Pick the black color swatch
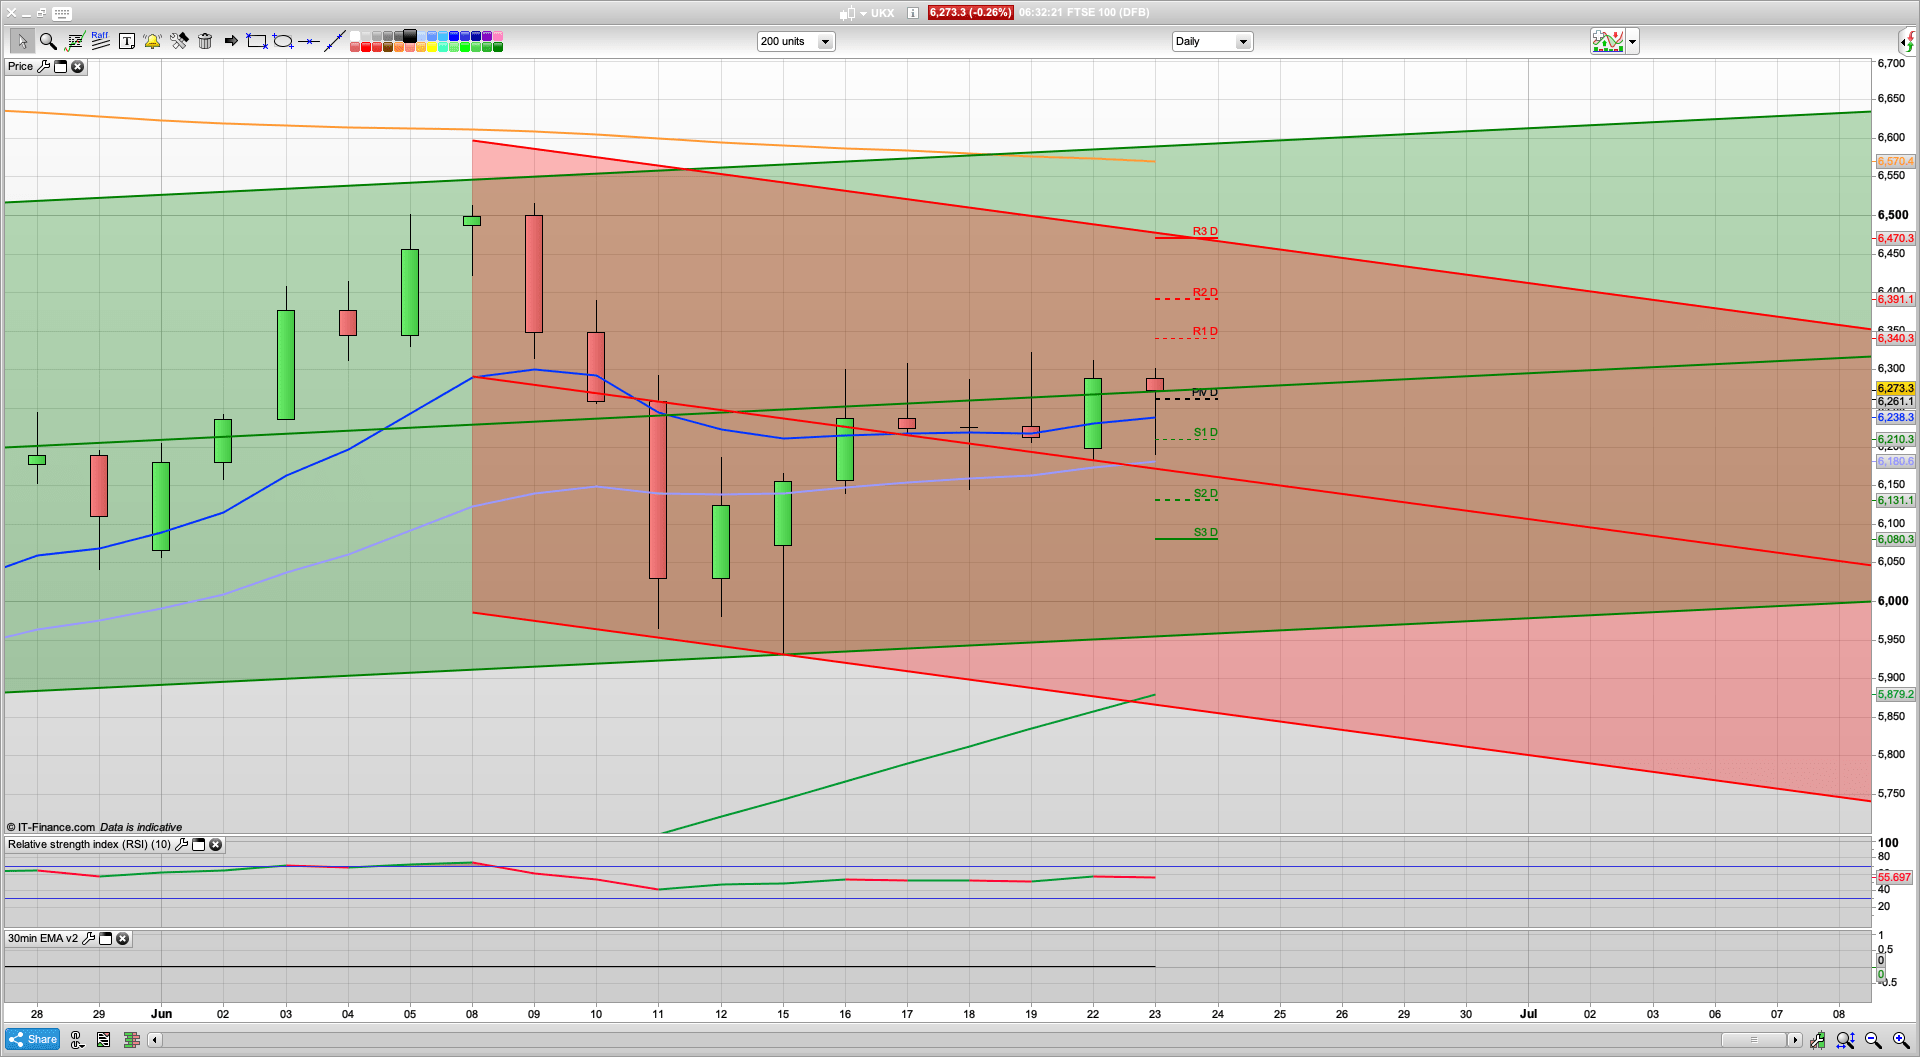 (x=410, y=36)
